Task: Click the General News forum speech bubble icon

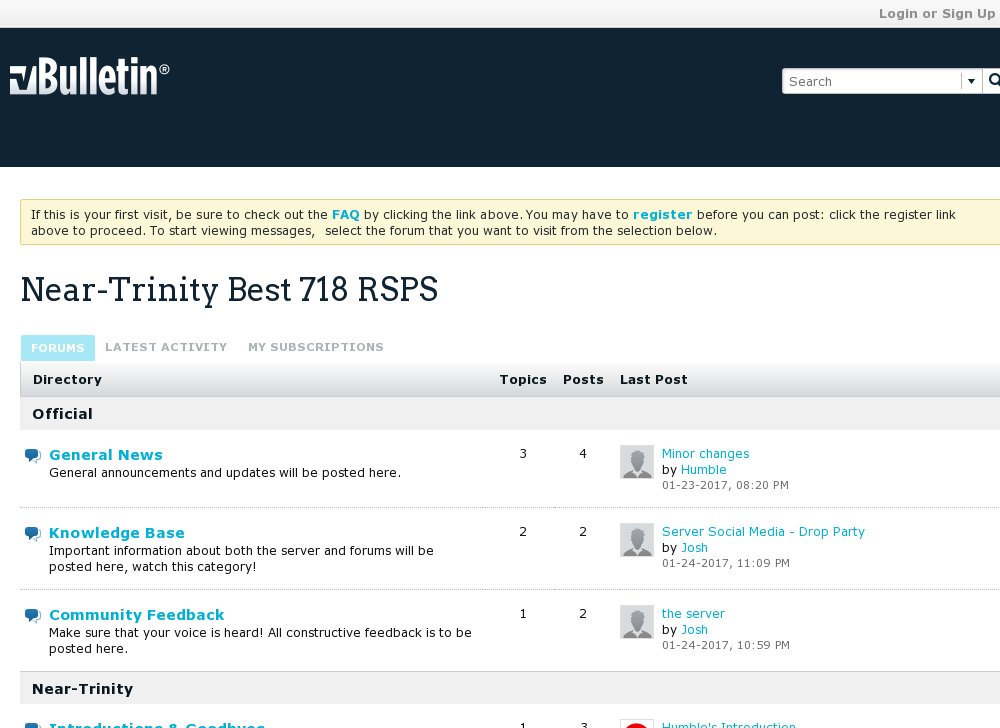Action: click(x=31, y=455)
